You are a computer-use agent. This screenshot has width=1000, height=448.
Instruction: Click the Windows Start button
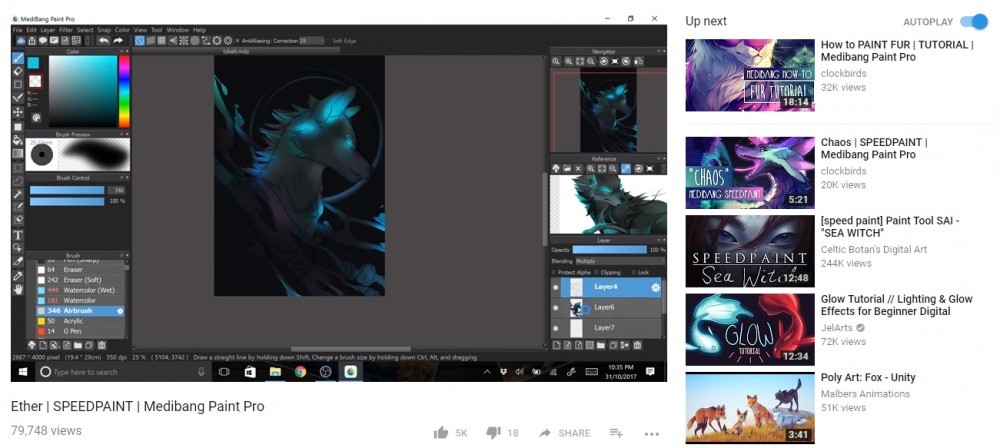[23, 371]
